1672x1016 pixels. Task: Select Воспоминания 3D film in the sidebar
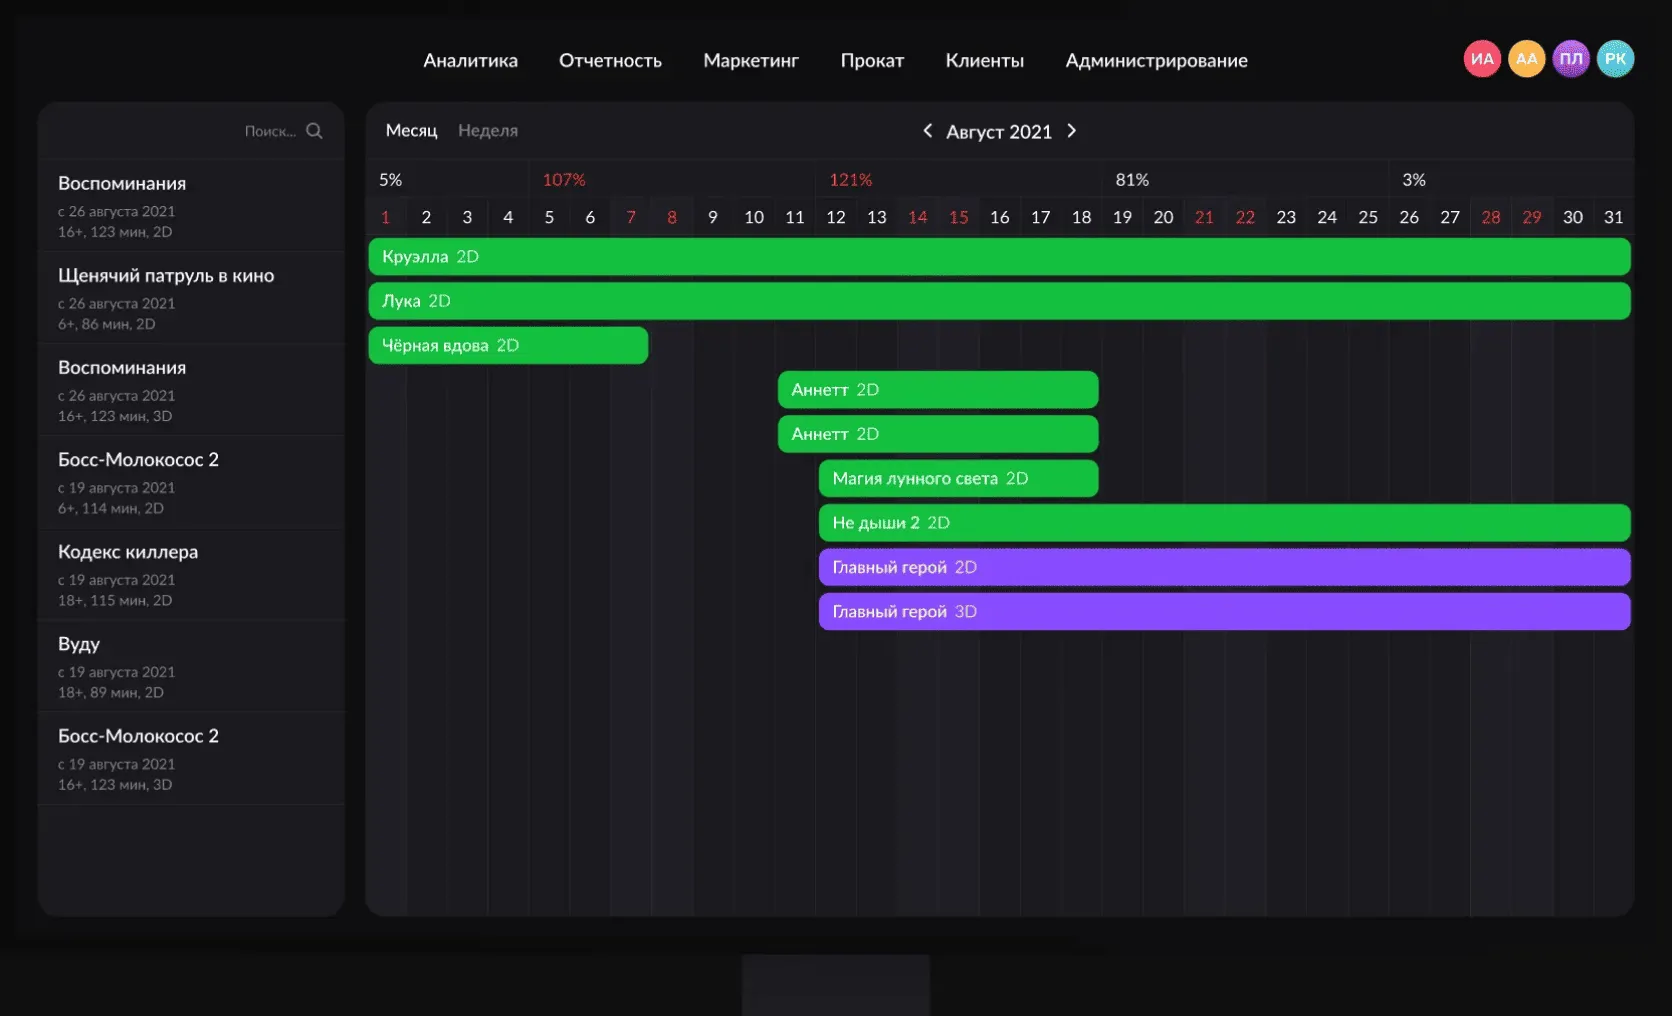191,390
